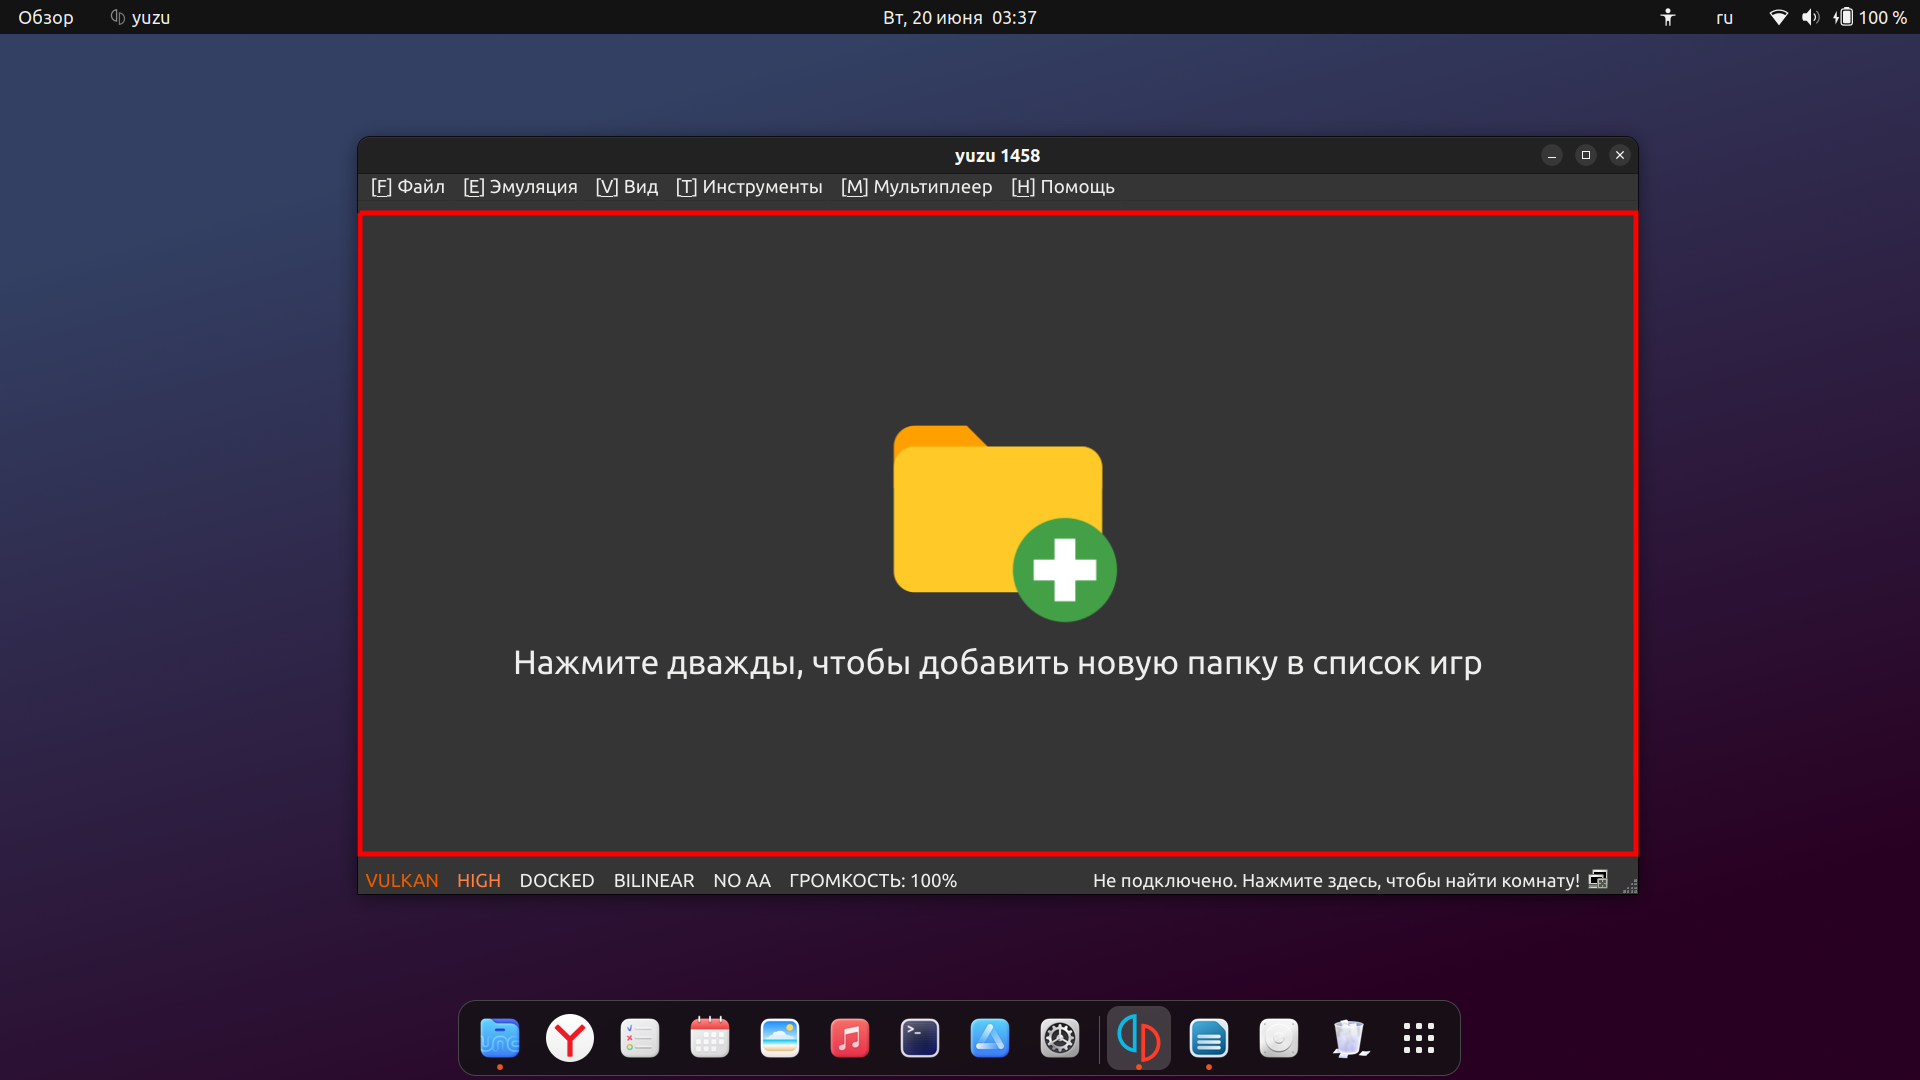This screenshot has height=1080, width=1920.
Task: Click the multiplayer 'Не подключено' status link
Action: 1336,881
